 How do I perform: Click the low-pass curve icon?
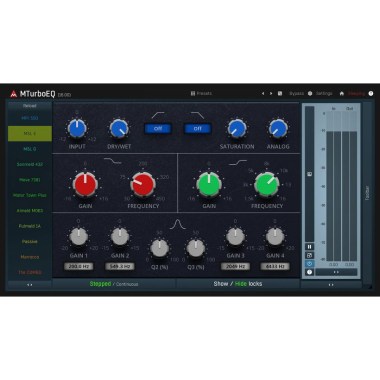point(198,115)
